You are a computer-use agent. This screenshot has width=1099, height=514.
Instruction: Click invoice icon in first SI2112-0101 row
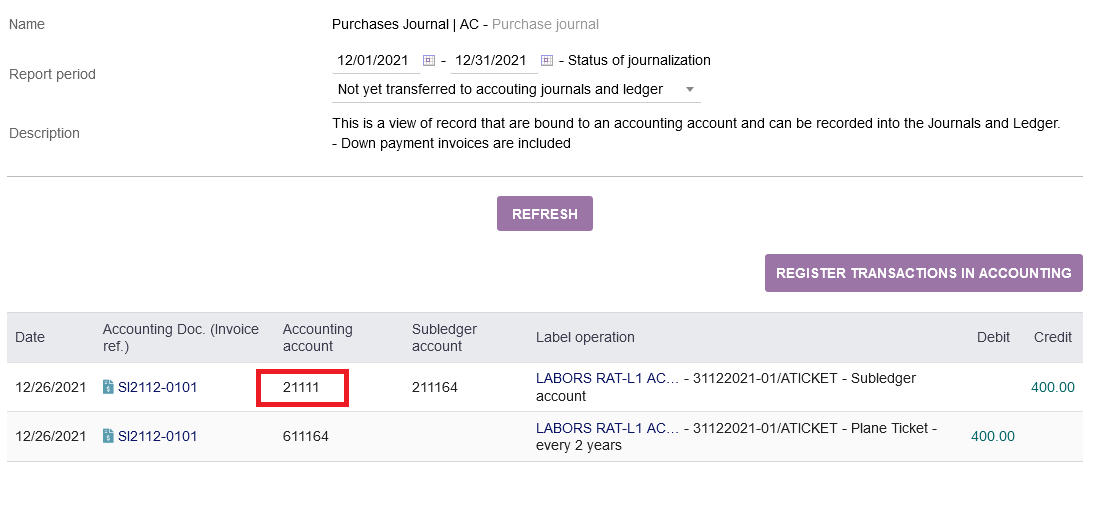click(108, 387)
